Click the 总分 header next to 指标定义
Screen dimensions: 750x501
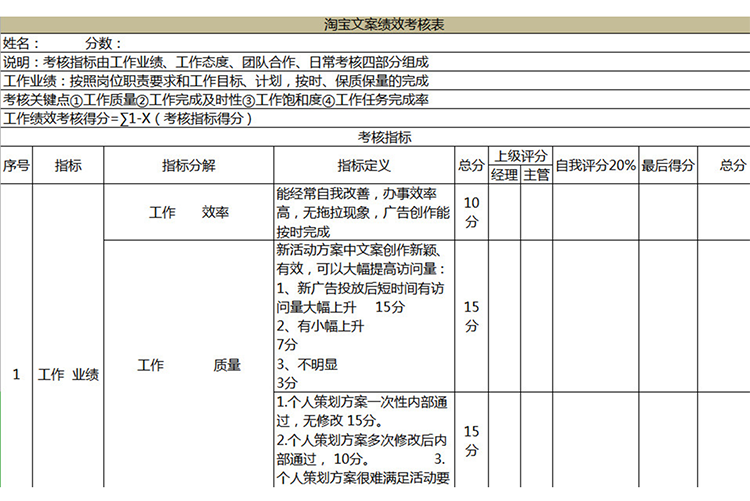[x=471, y=166]
